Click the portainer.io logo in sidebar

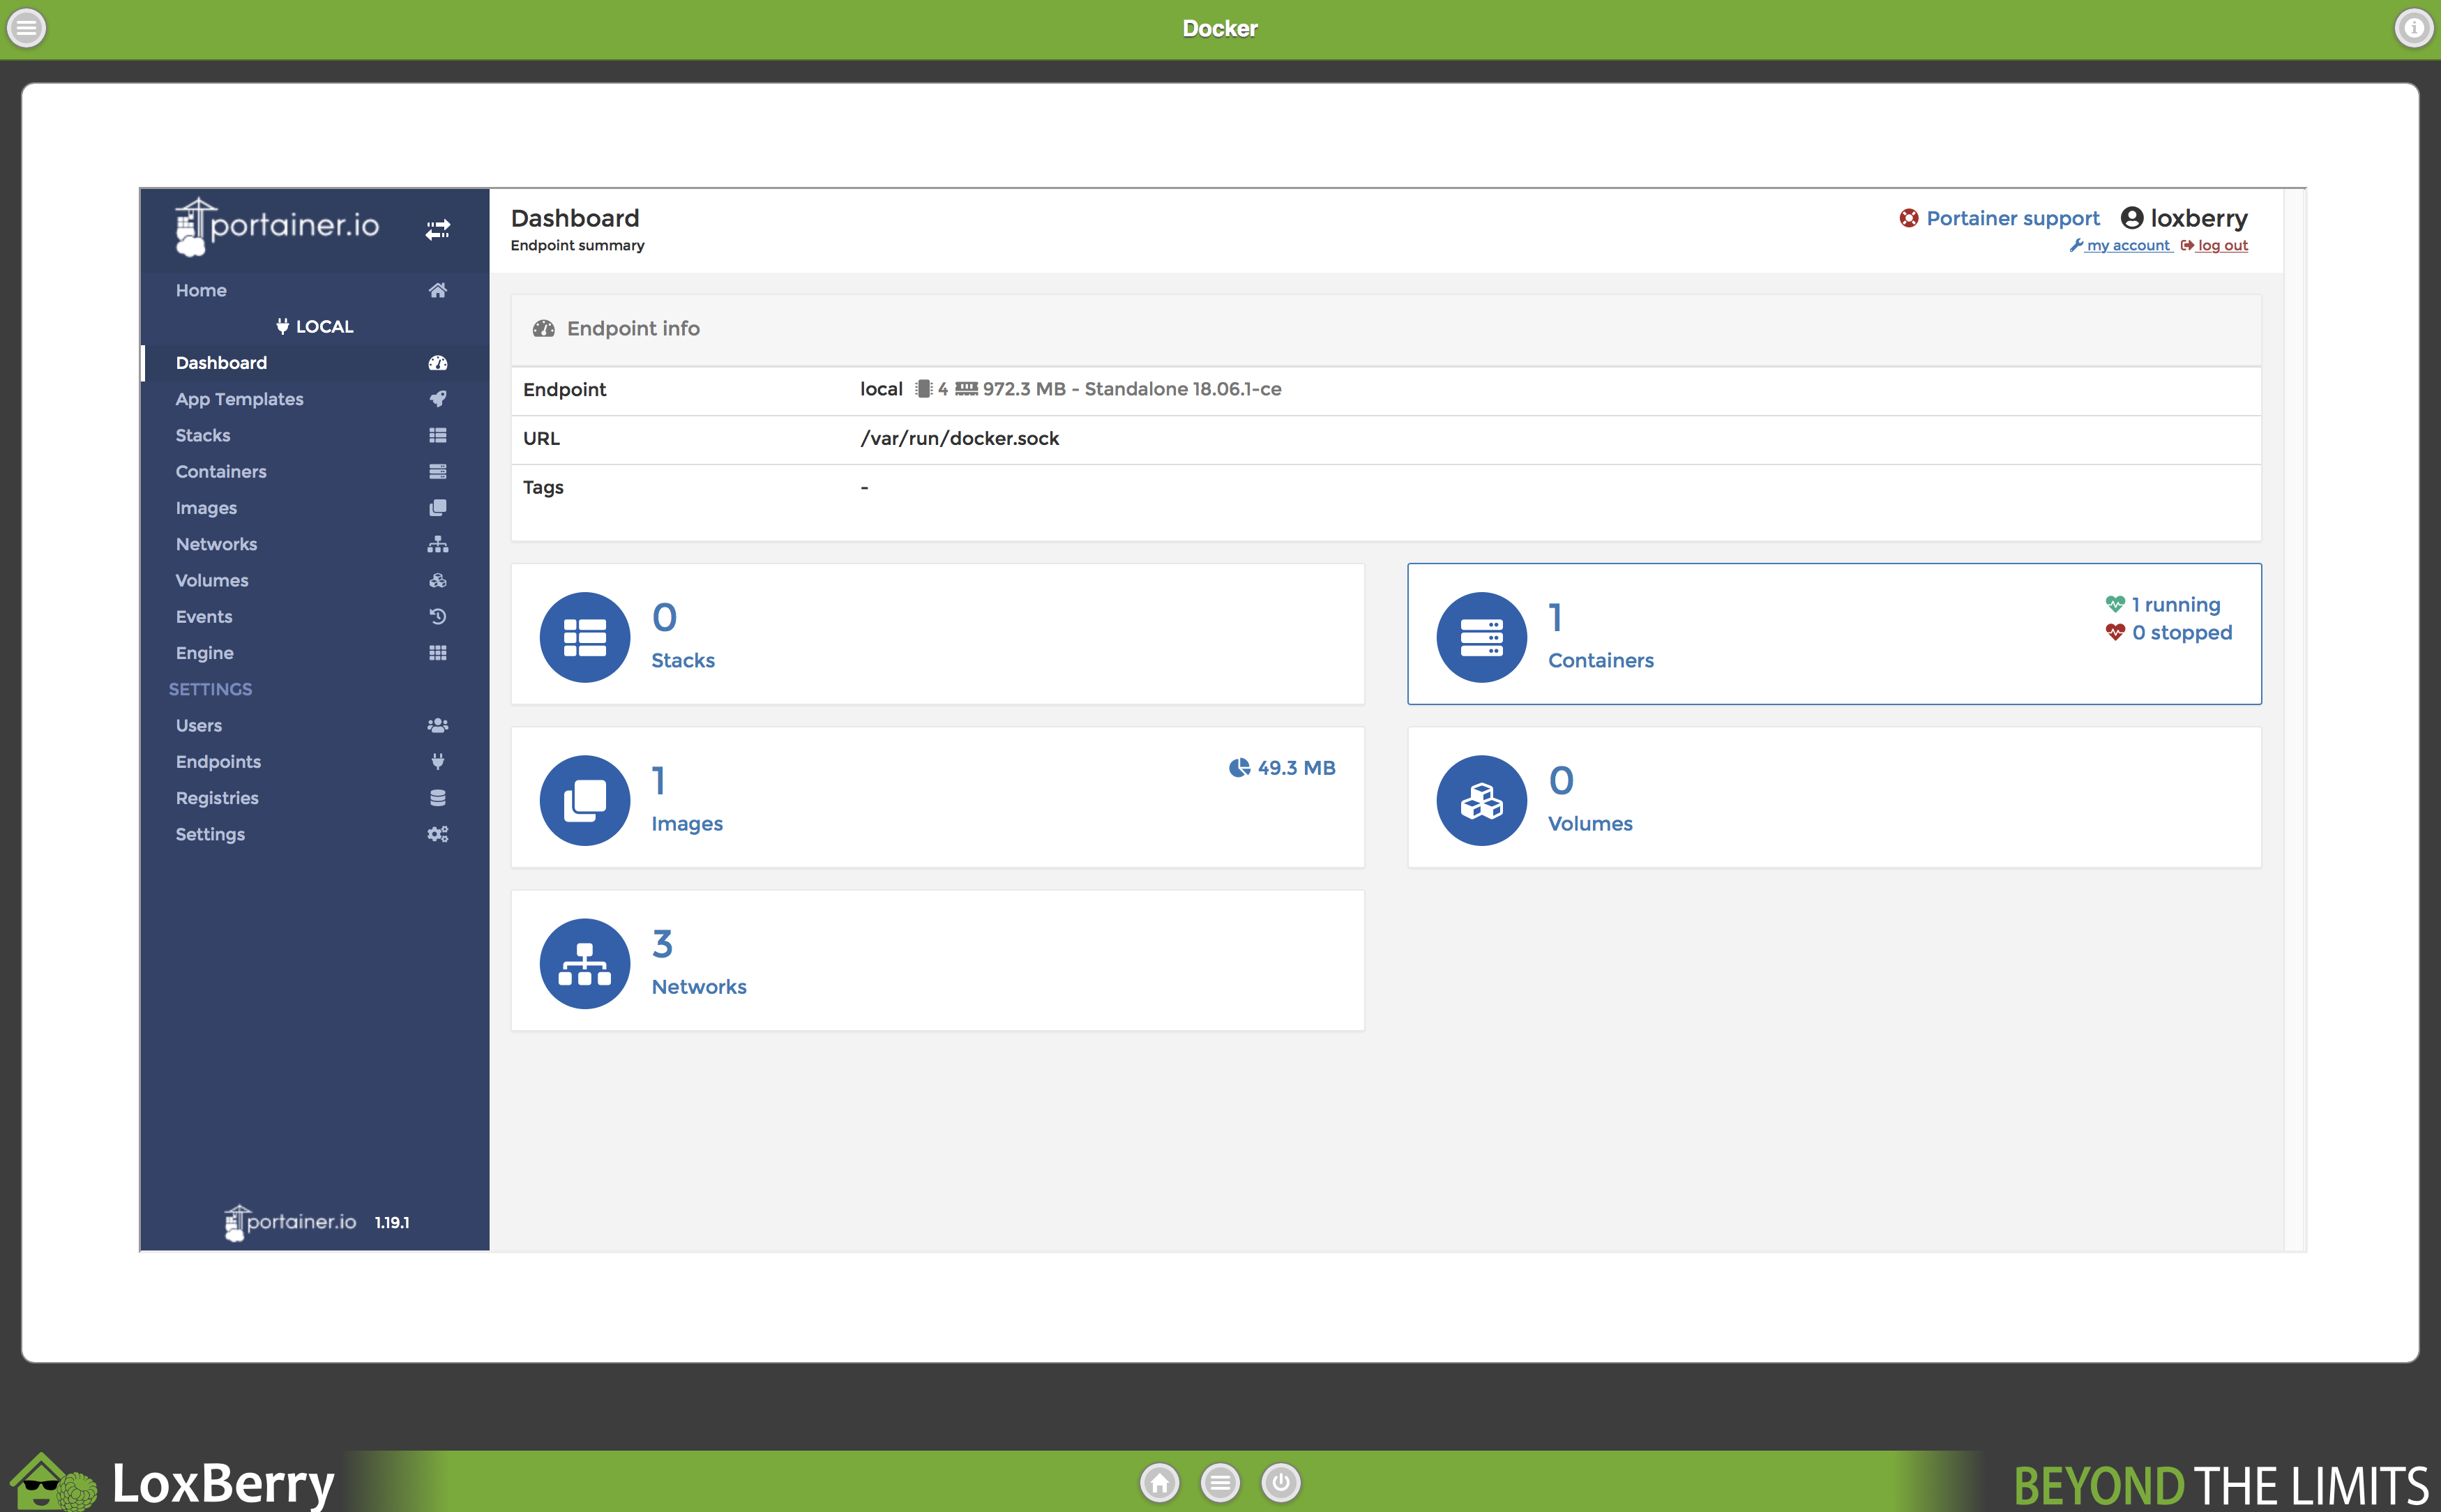tap(279, 226)
